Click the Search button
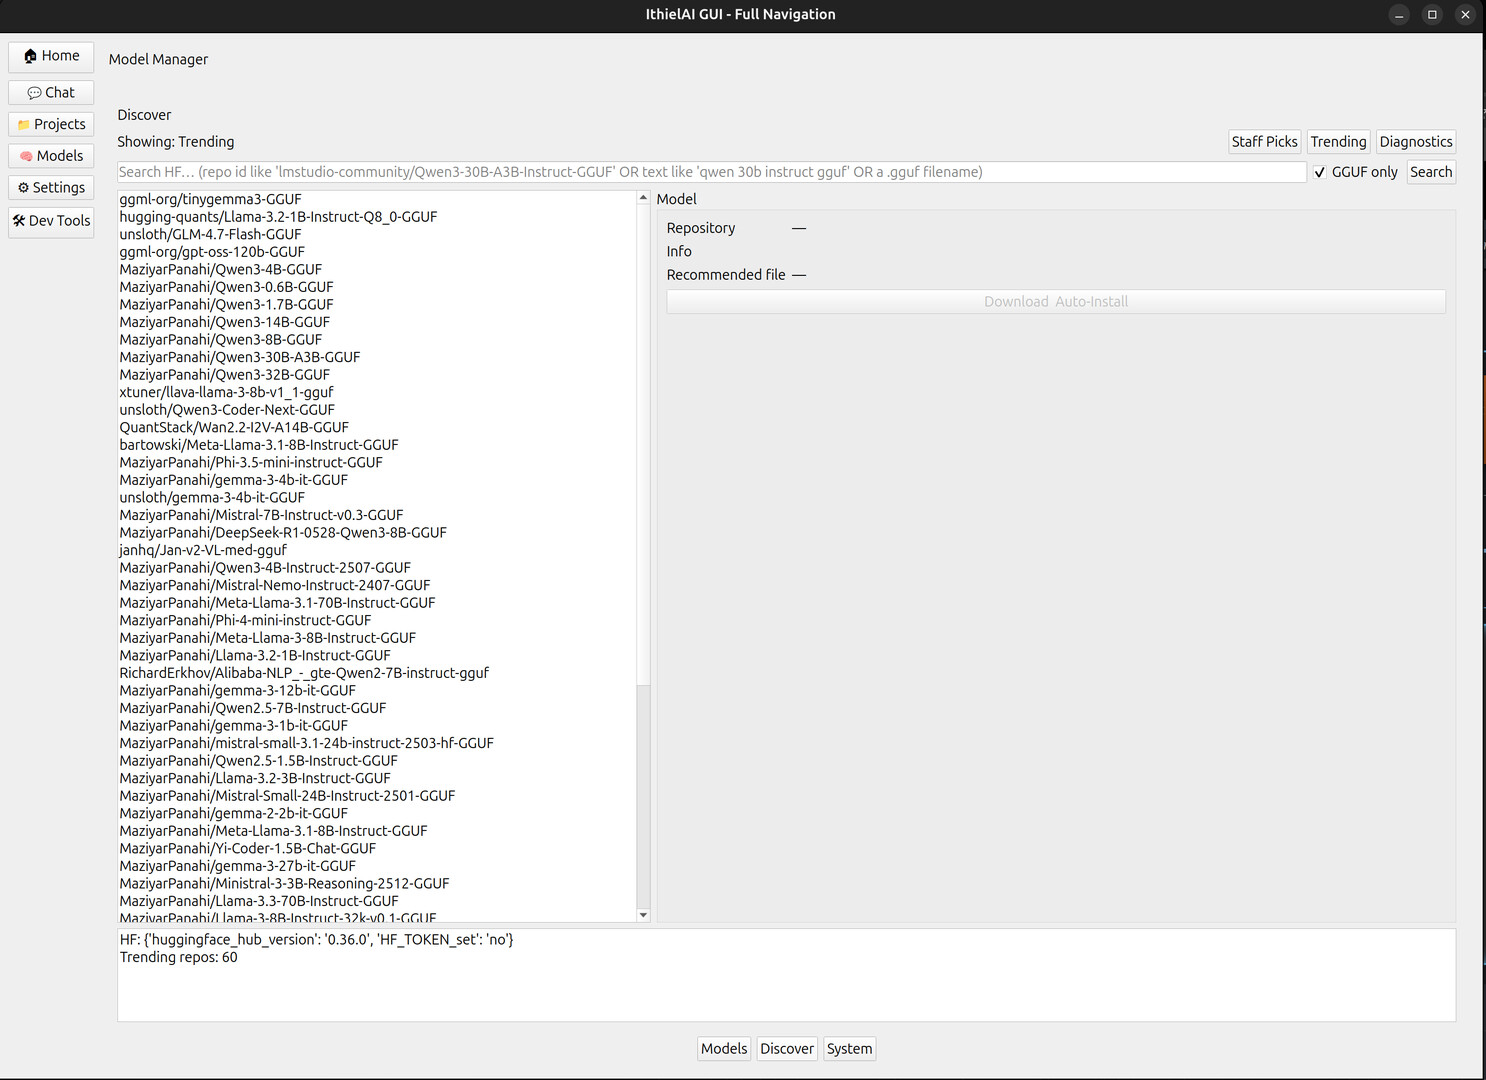The image size is (1486, 1080). pyautogui.click(x=1431, y=171)
